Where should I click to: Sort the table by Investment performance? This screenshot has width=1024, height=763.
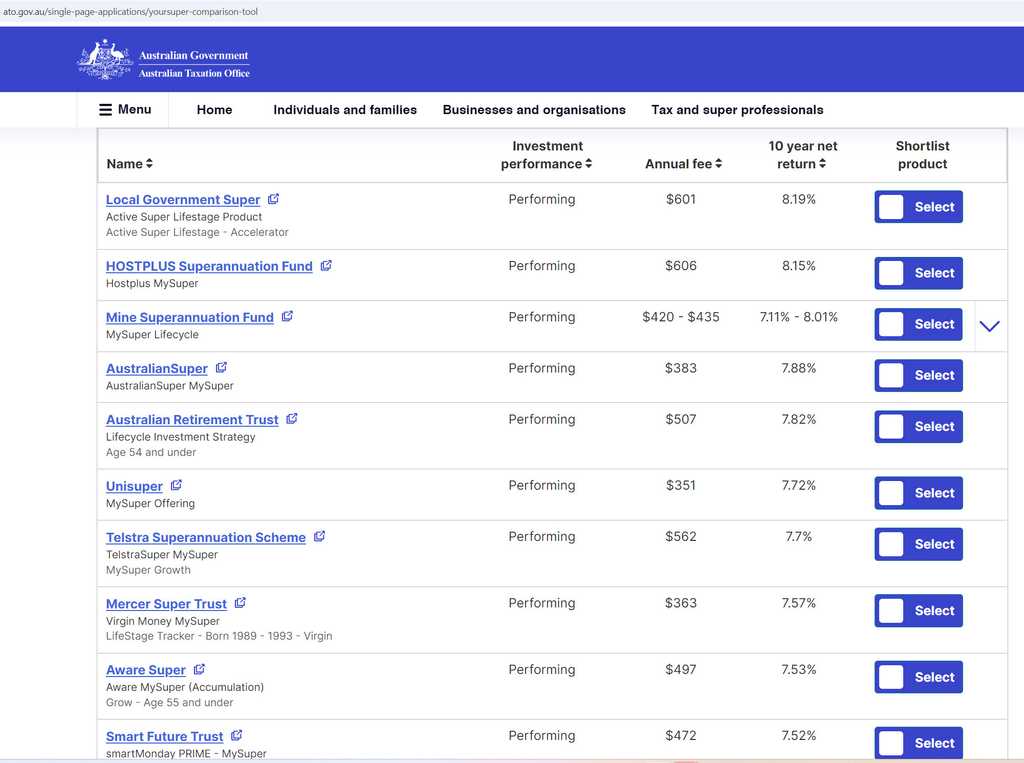tap(546, 155)
